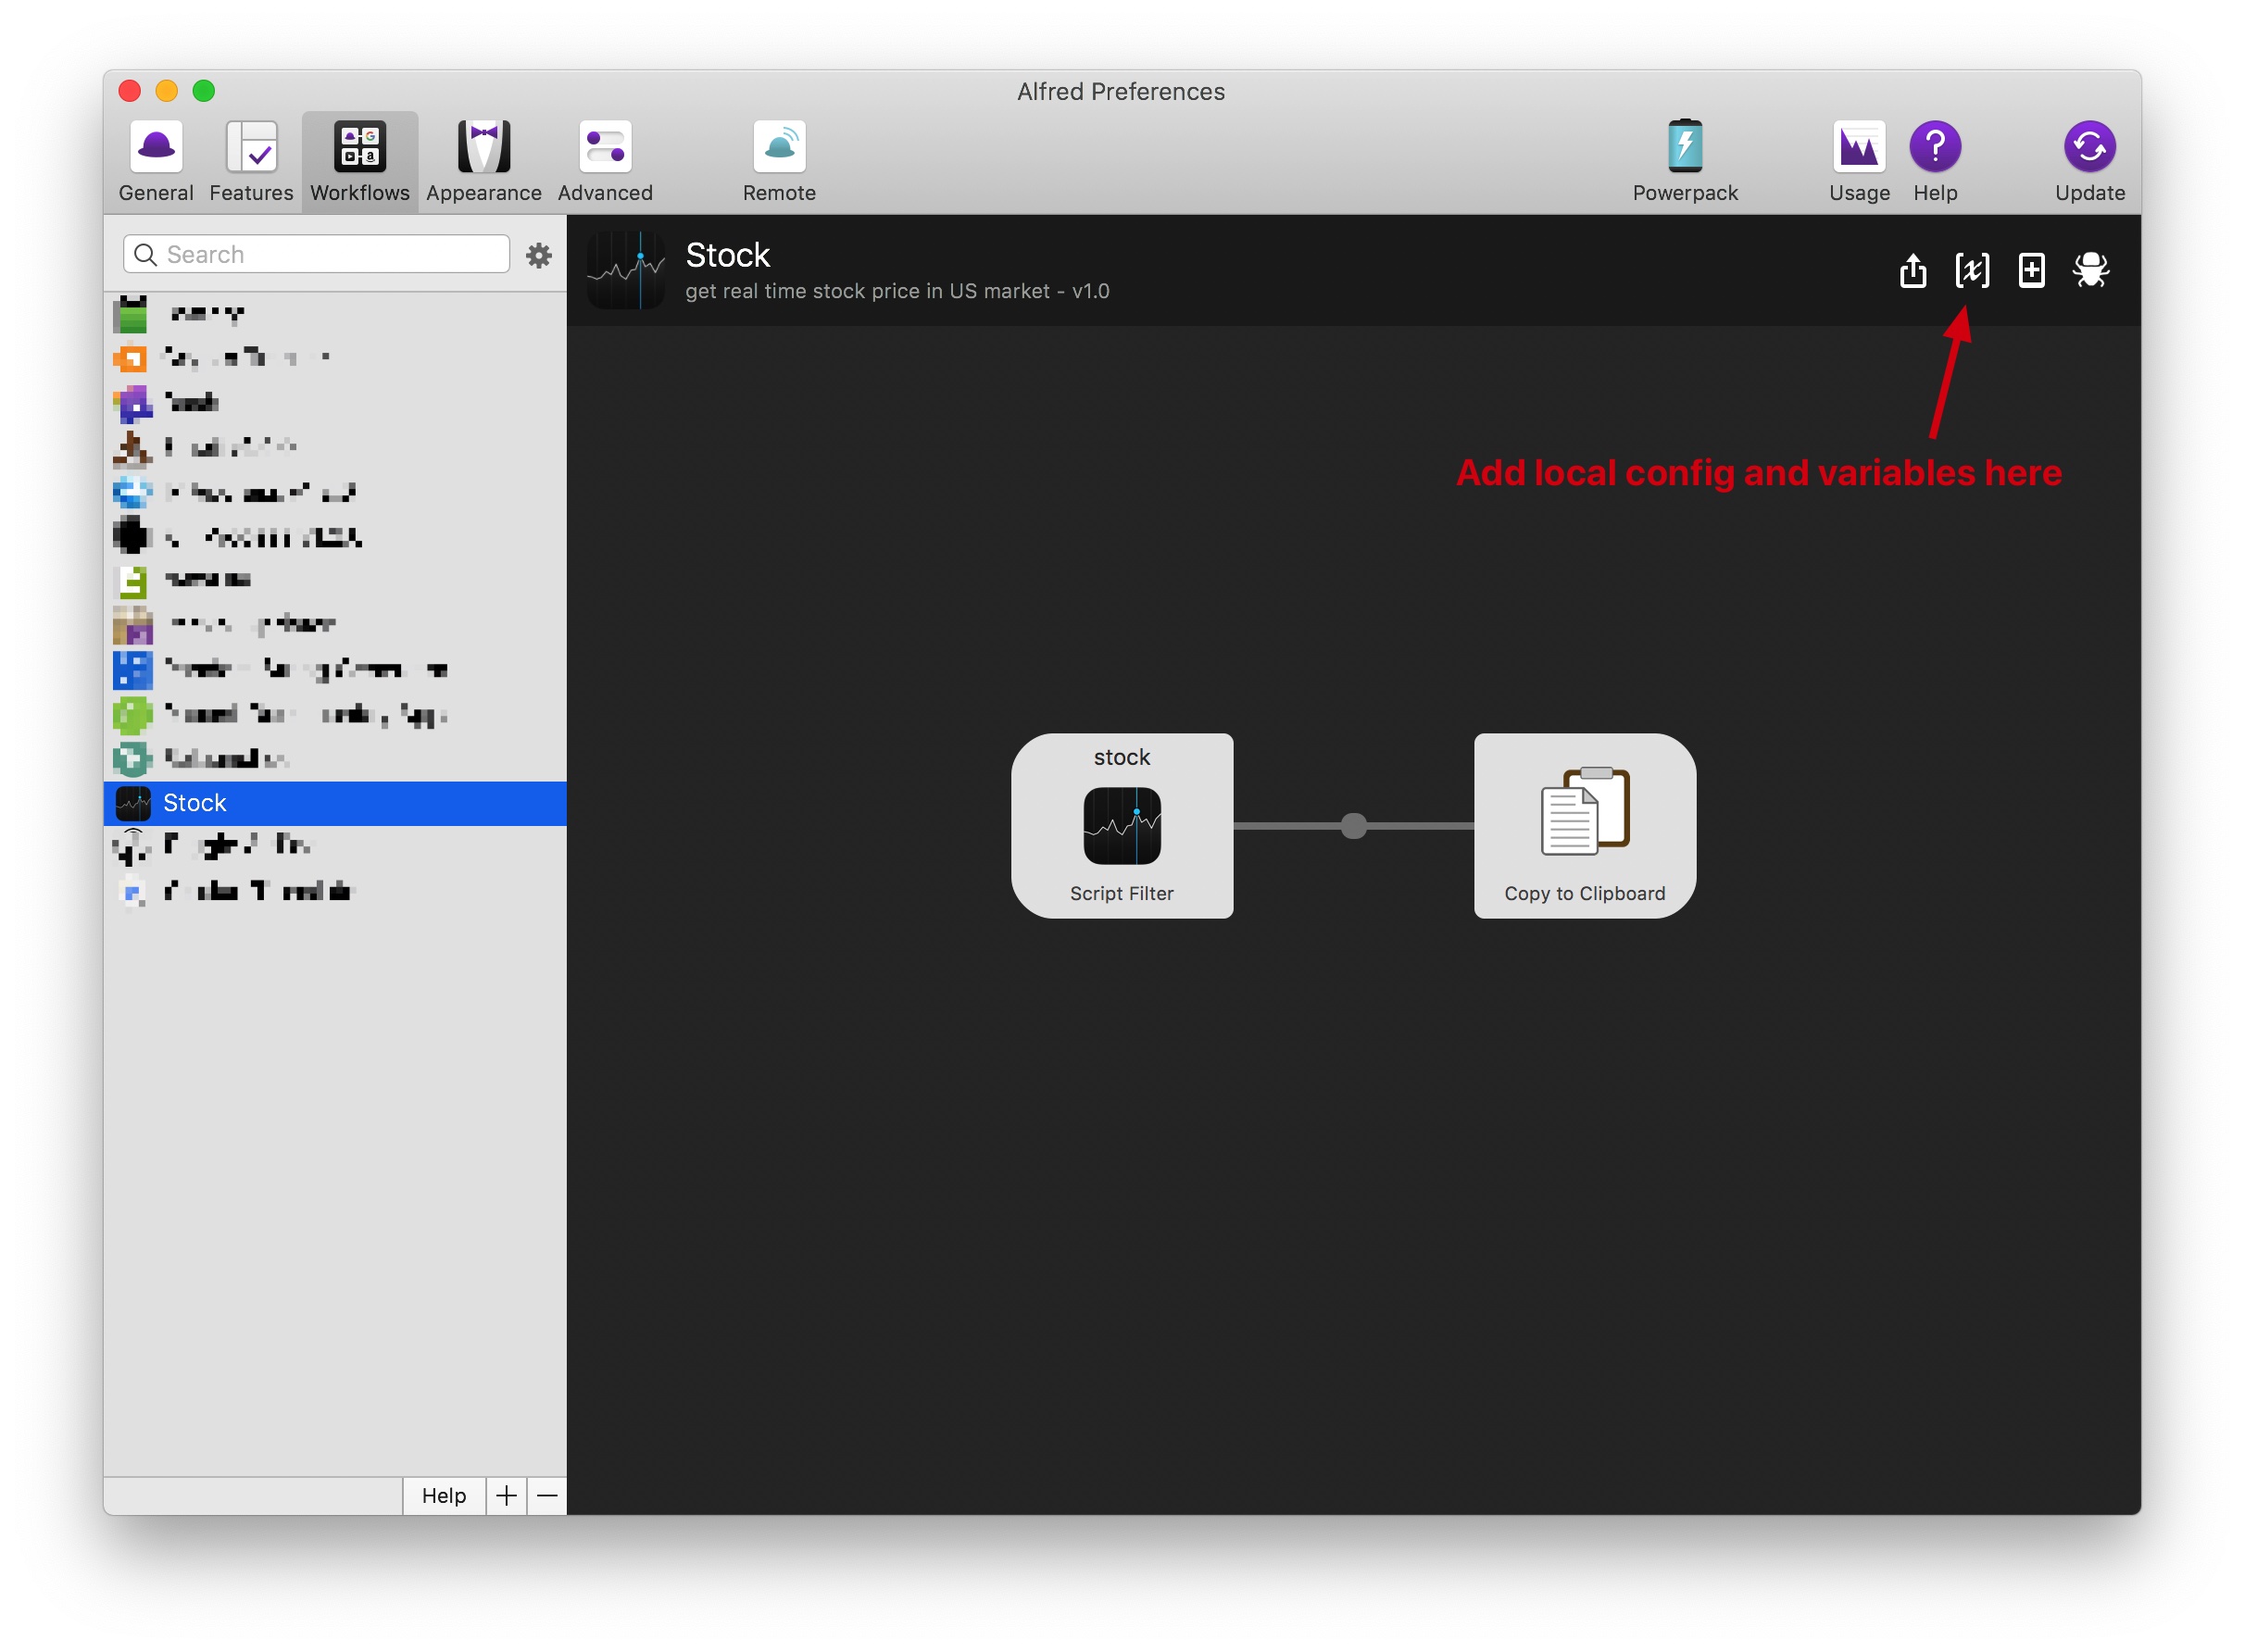
Task: Open workflow filter gear menu
Action: [x=539, y=256]
